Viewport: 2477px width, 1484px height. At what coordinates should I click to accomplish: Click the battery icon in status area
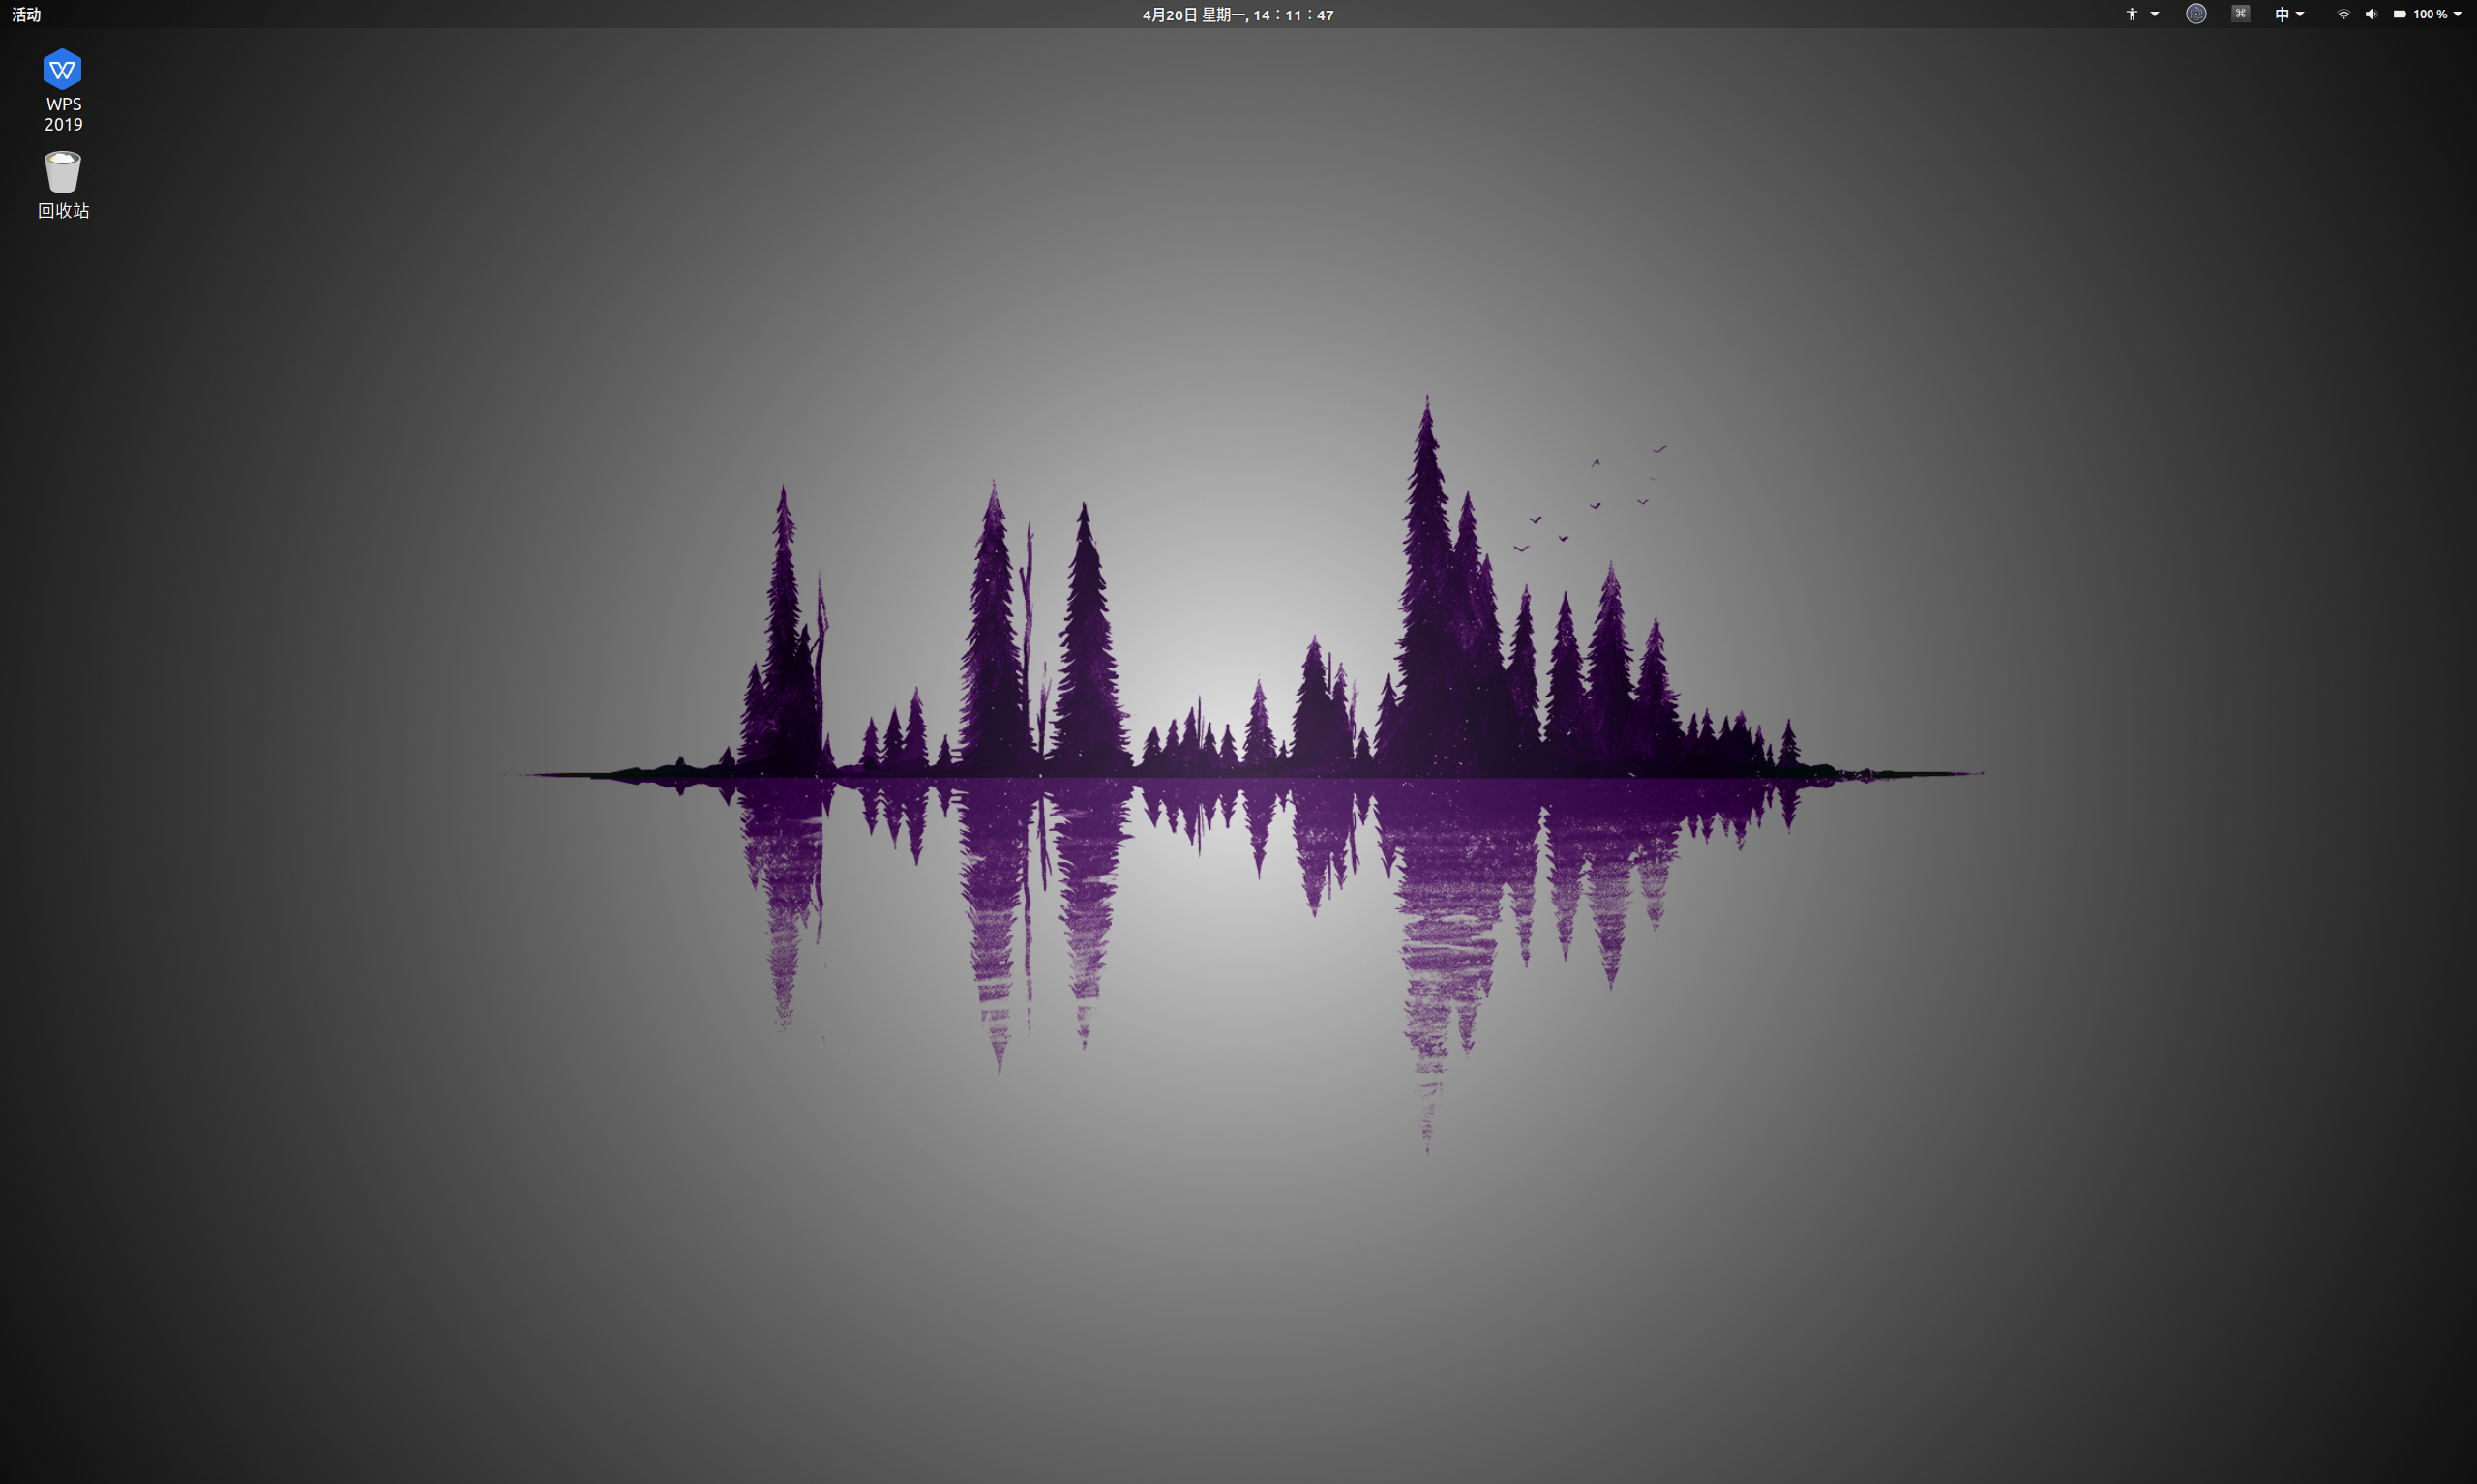point(2399,14)
